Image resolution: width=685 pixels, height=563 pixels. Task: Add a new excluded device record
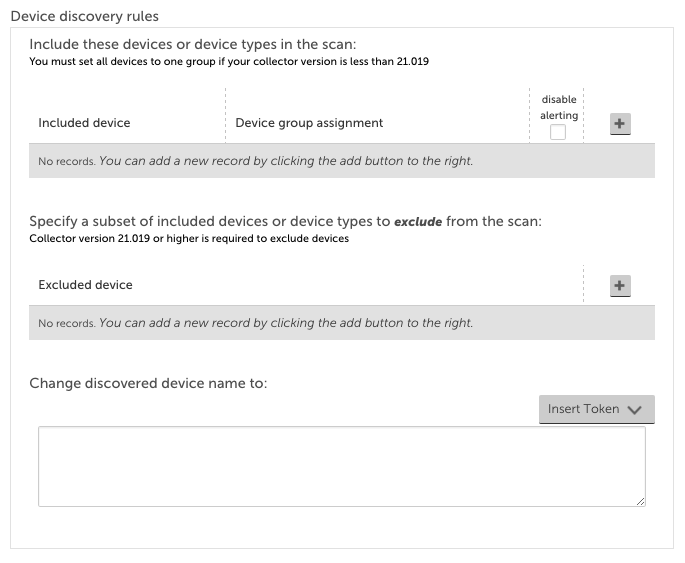[620, 286]
